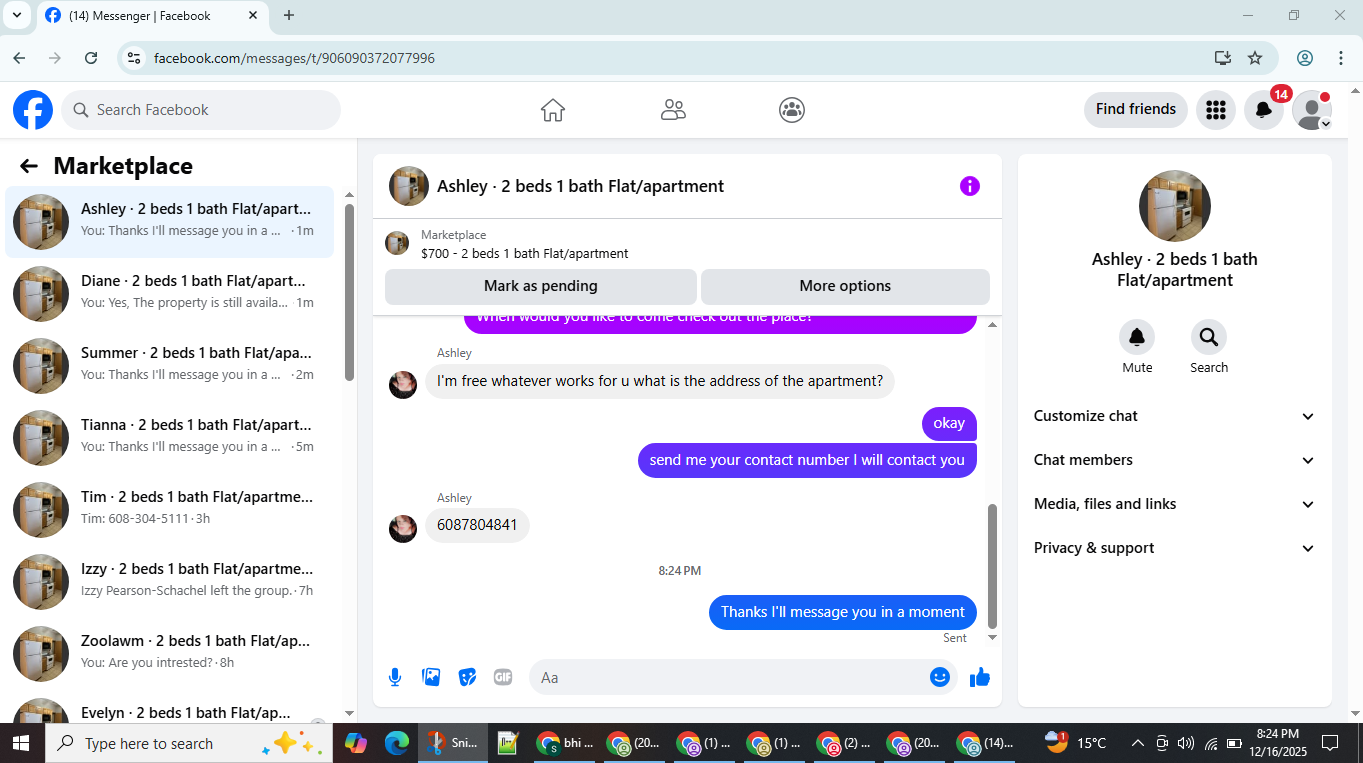Click the "send me your contact number" message
Screen dimensions: 1363x763
(807, 460)
